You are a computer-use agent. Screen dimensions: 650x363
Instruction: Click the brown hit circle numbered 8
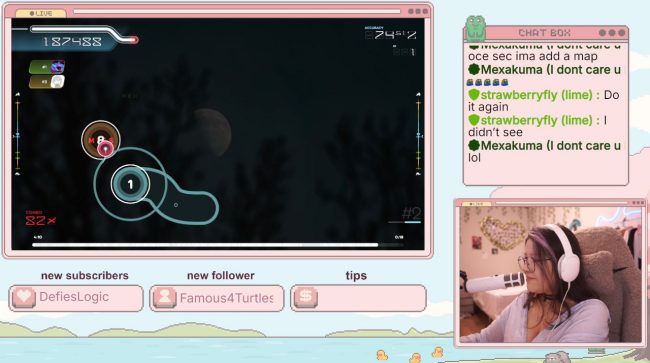(101, 140)
